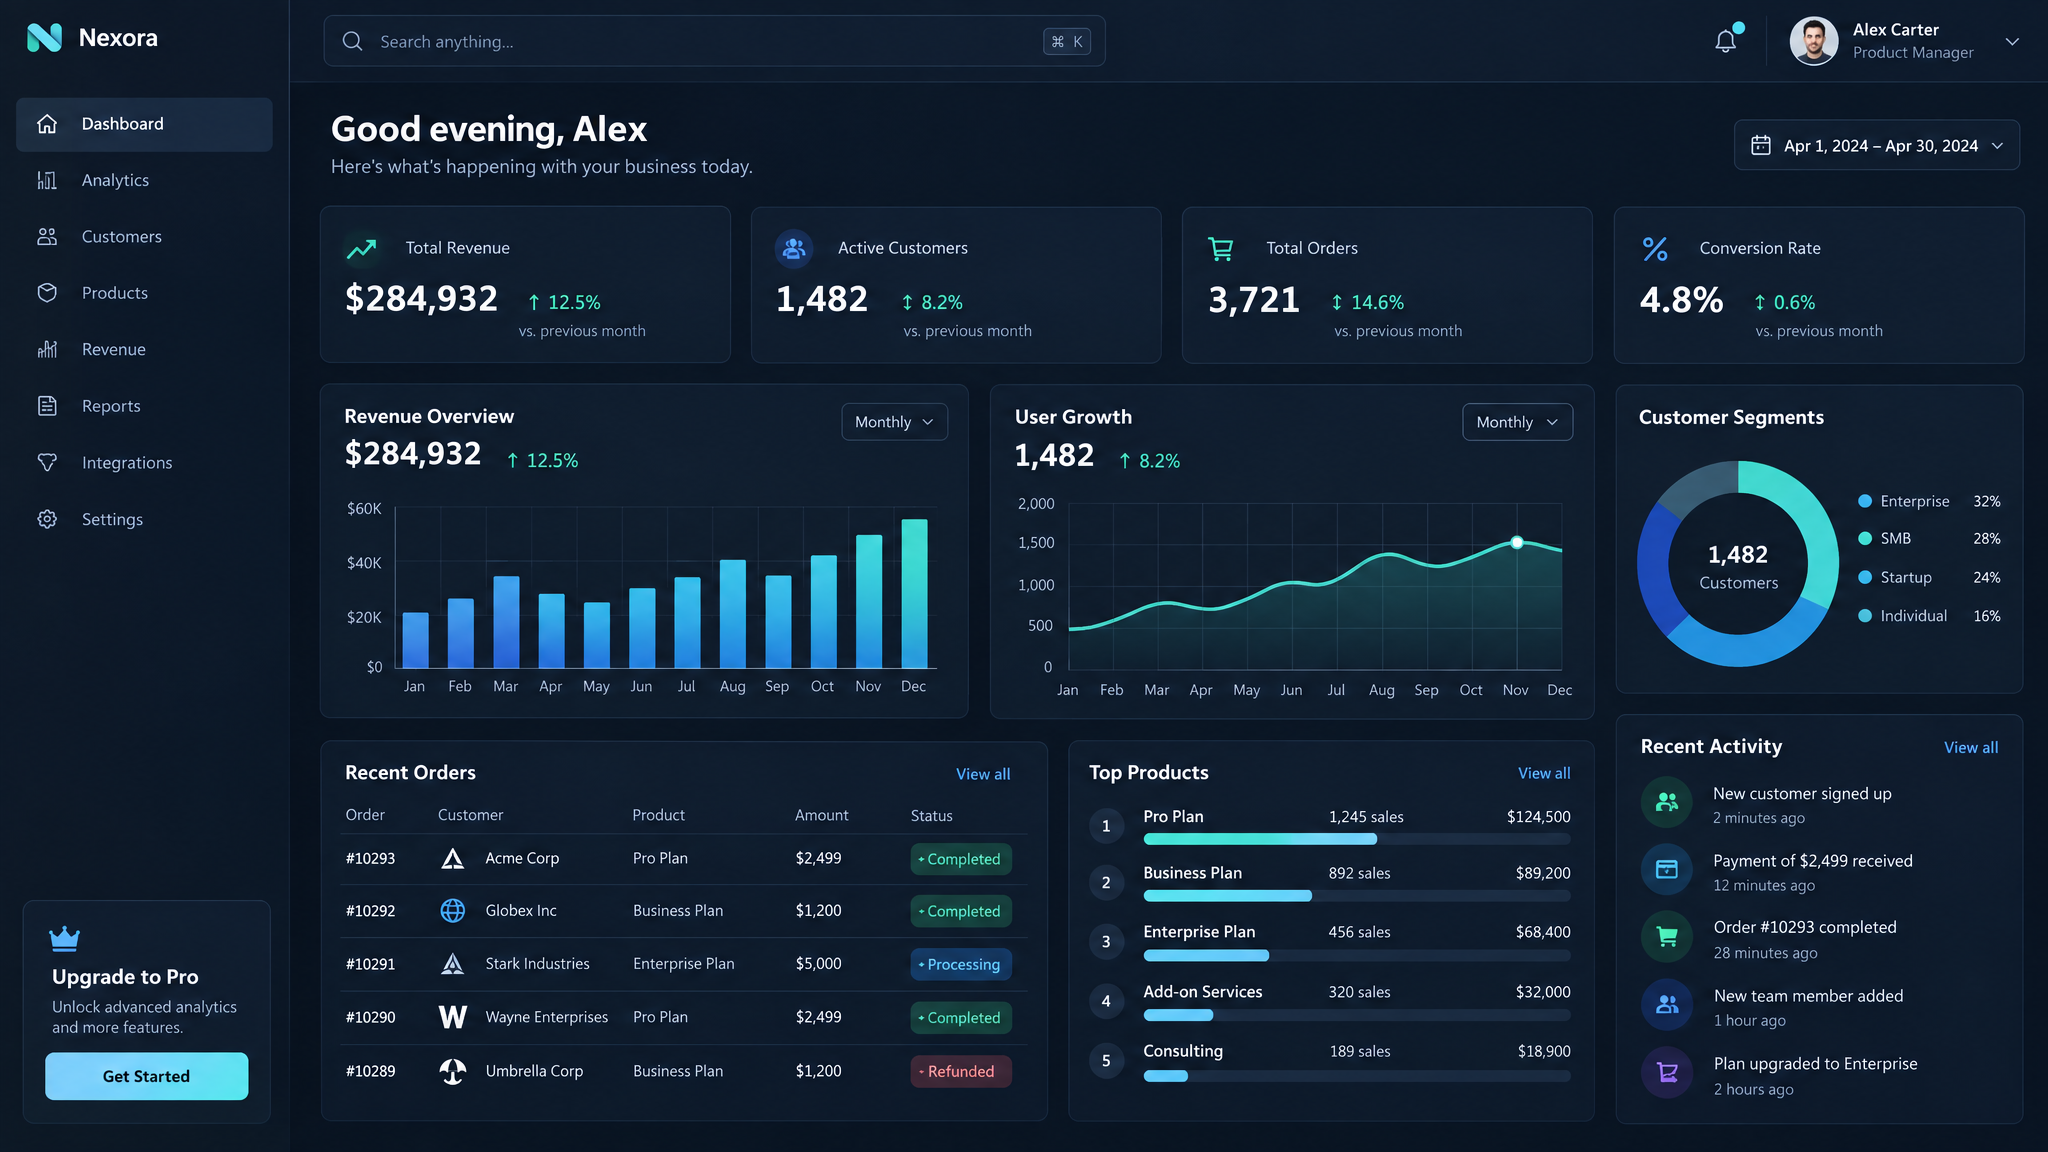
Task: Click the Business Plan sales progress bar
Action: point(1357,896)
